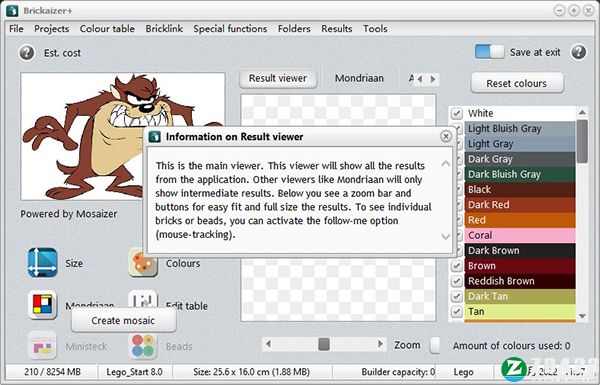600x385 pixels.
Task: Click the zoom slider handle
Action: point(324,344)
